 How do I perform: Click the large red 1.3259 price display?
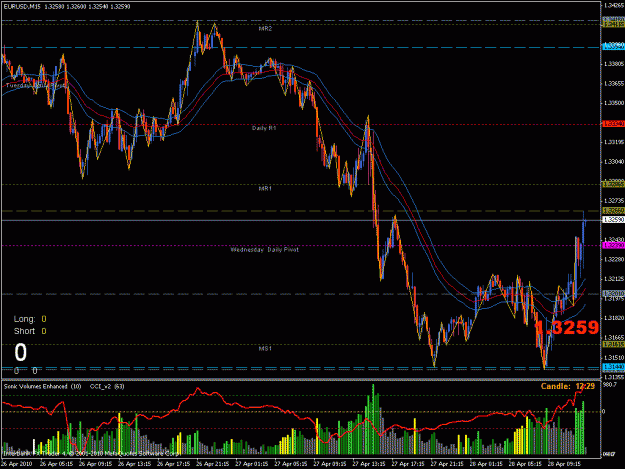pos(566,328)
